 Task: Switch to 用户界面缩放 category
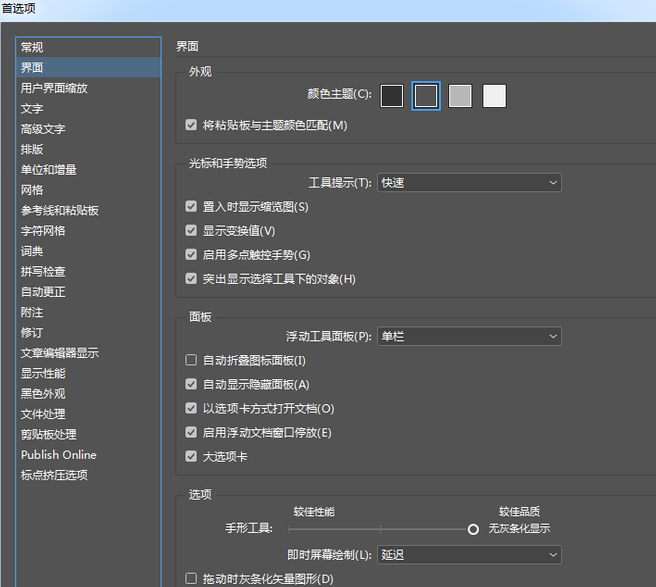tap(54, 88)
